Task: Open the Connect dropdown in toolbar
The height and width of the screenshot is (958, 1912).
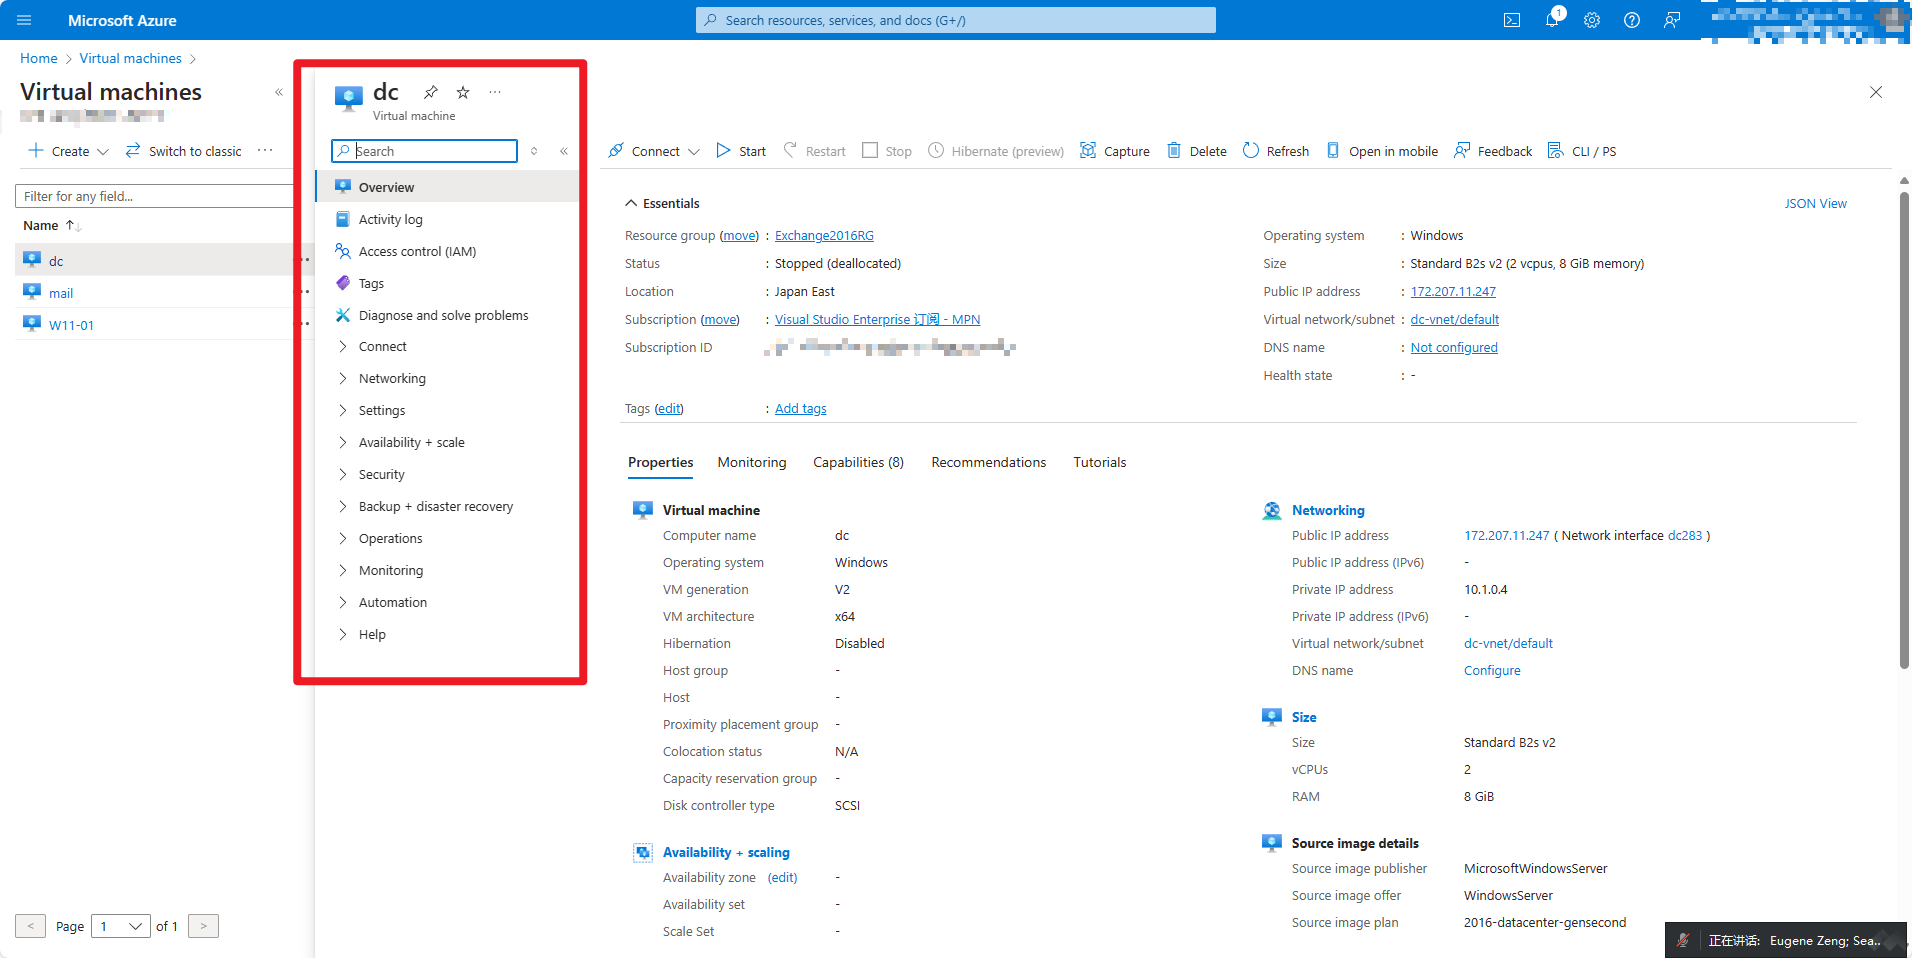Action: pos(654,151)
